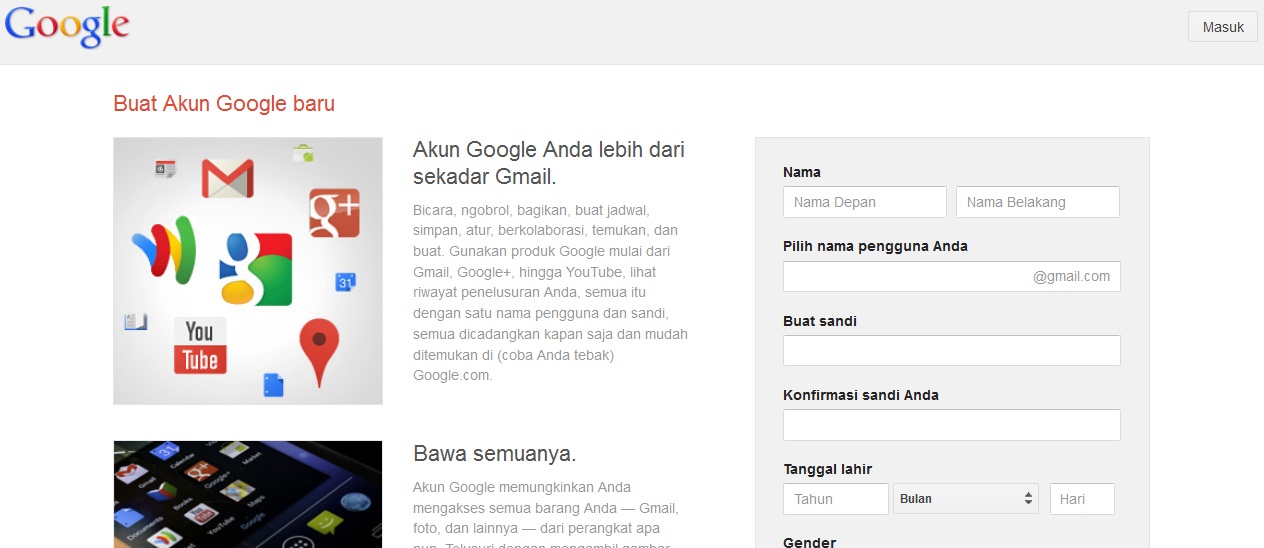
Task: Click the Tahun birth year field
Action: pyautogui.click(x=836, y=499)
